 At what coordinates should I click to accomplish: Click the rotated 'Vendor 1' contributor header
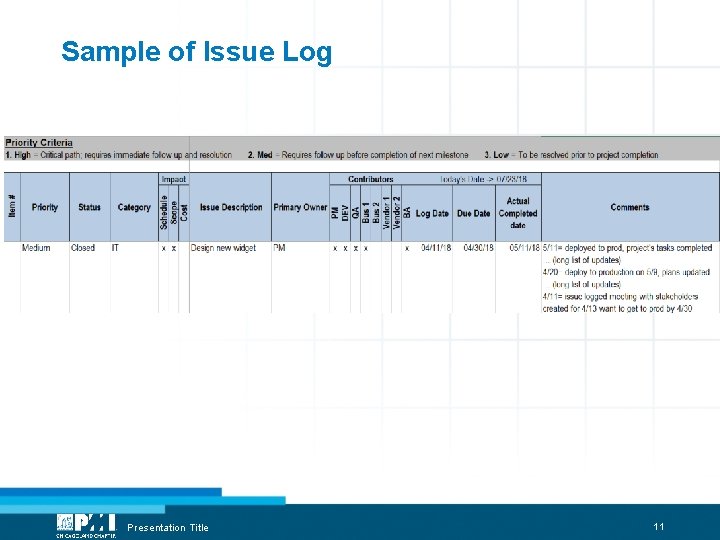386,213
